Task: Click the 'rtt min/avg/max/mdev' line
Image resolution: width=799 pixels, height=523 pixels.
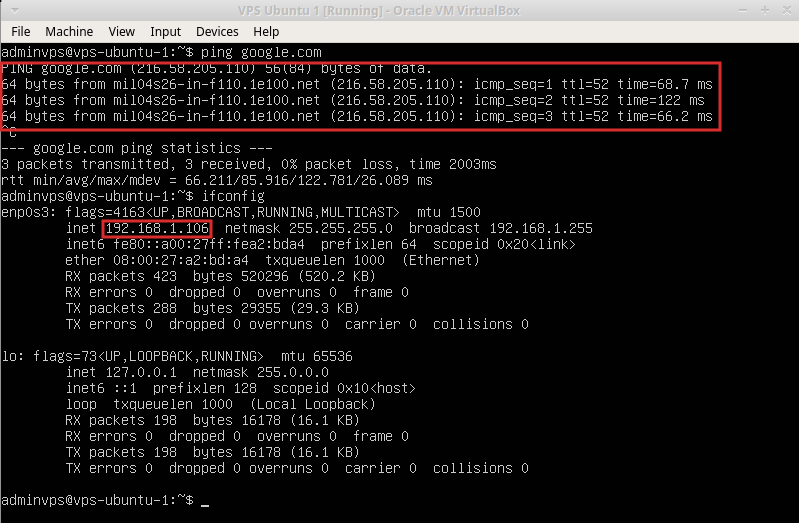Action: [x=217, y=180]
